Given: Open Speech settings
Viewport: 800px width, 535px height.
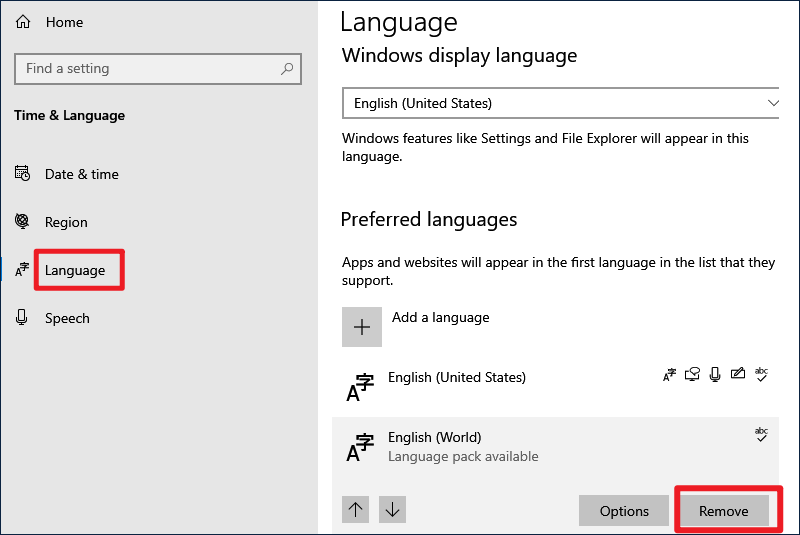Looking at the screenshot, I should [x=67, y=318].
